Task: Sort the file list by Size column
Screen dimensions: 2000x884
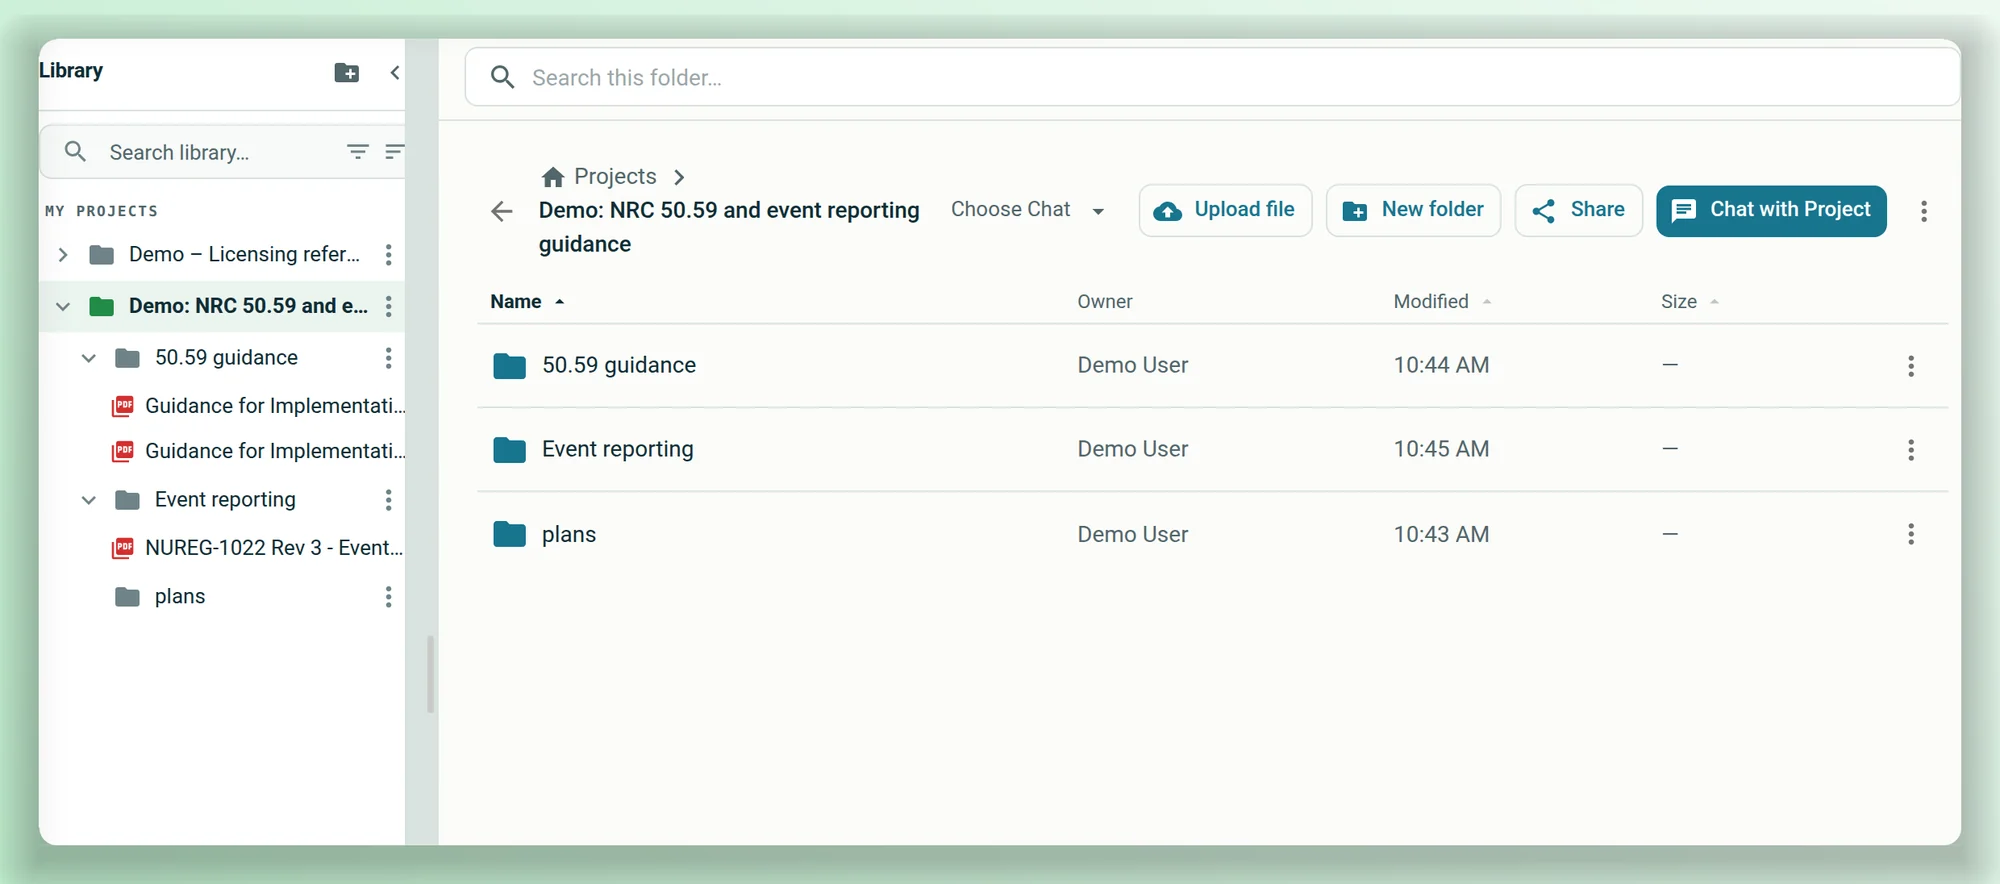Action: point(1689,302)
